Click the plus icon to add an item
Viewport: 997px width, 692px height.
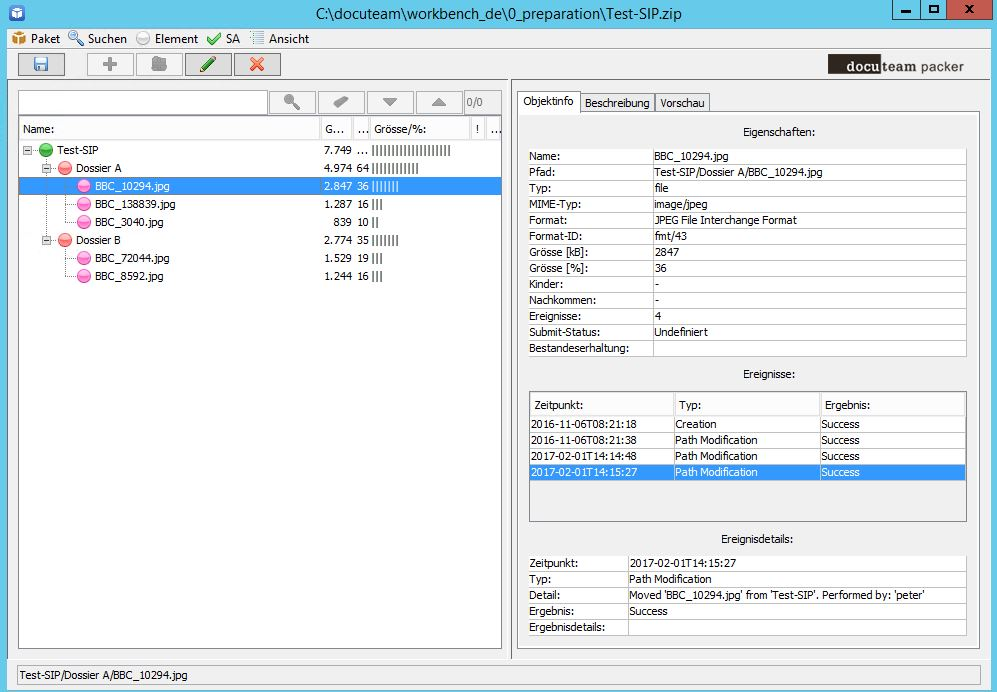[x=110, y=64]
